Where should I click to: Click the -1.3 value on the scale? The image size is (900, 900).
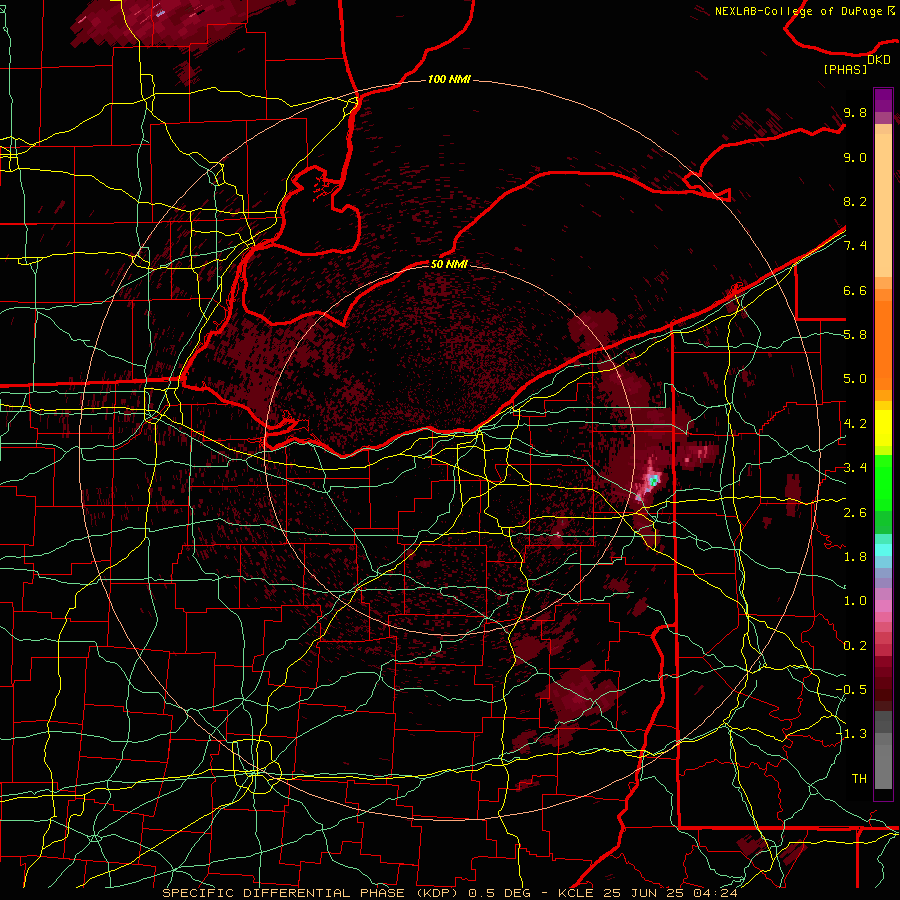(x=851, y=734)
